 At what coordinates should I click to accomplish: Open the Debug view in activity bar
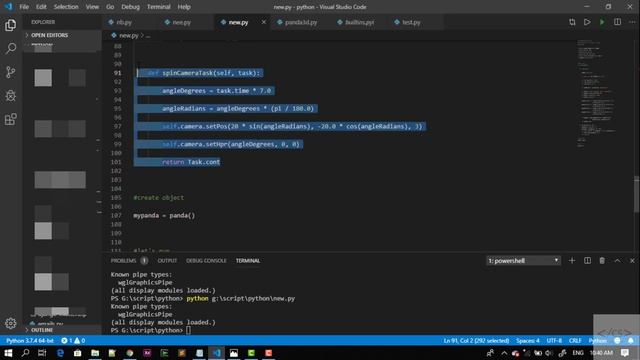click(11, 96)
